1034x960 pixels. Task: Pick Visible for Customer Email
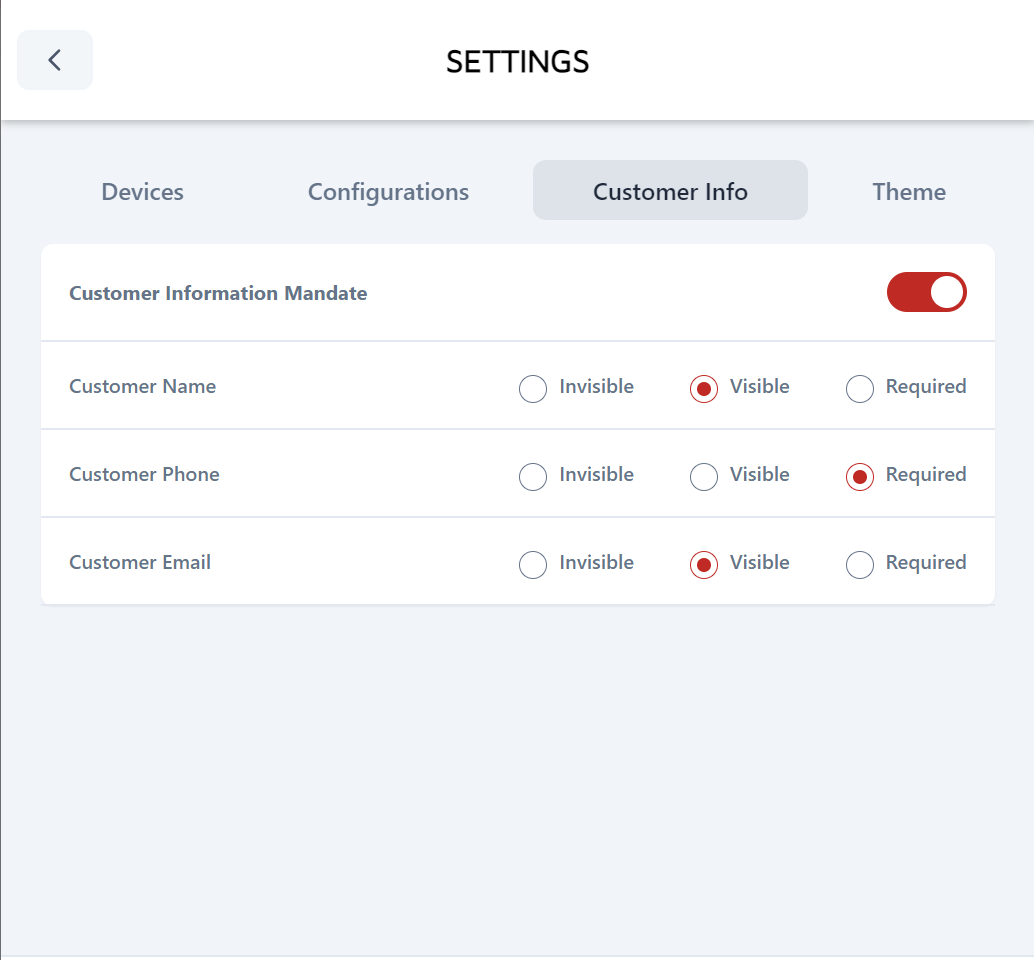pyautogui.click(x=704, y=564)
